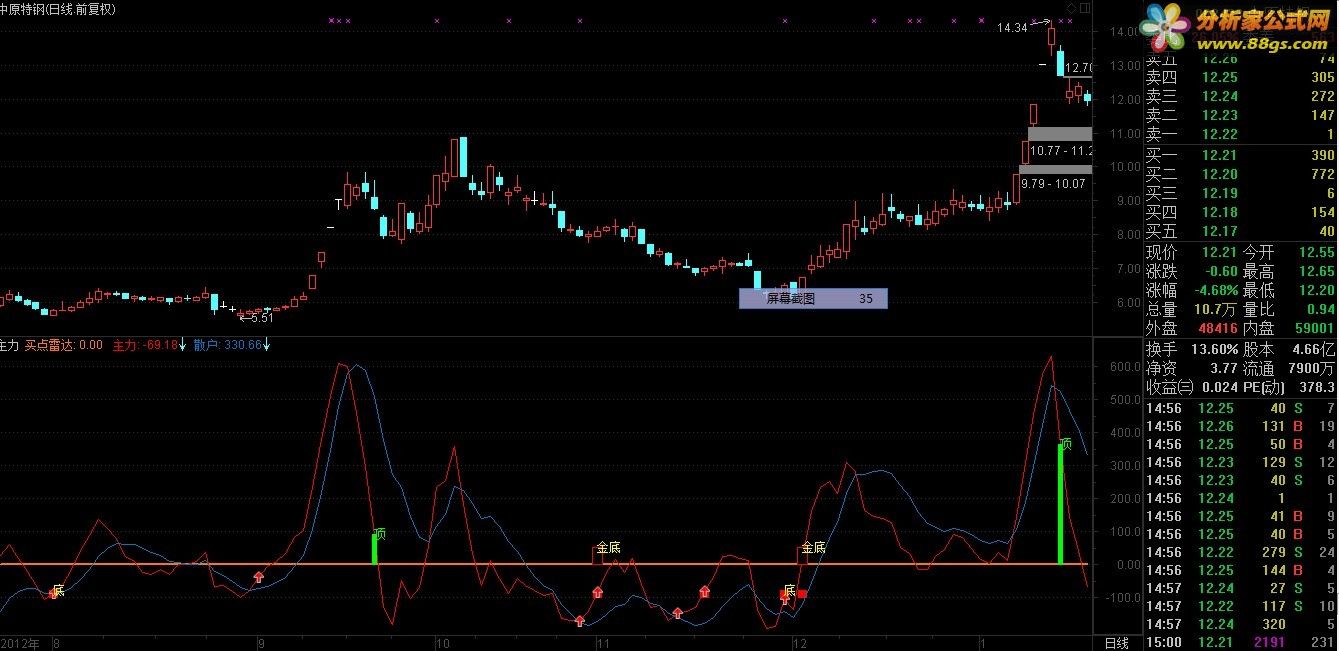Click the gray gap zone labeled 9.79 - 10.07
The image size is (1339, 651).
(1055, 170)
